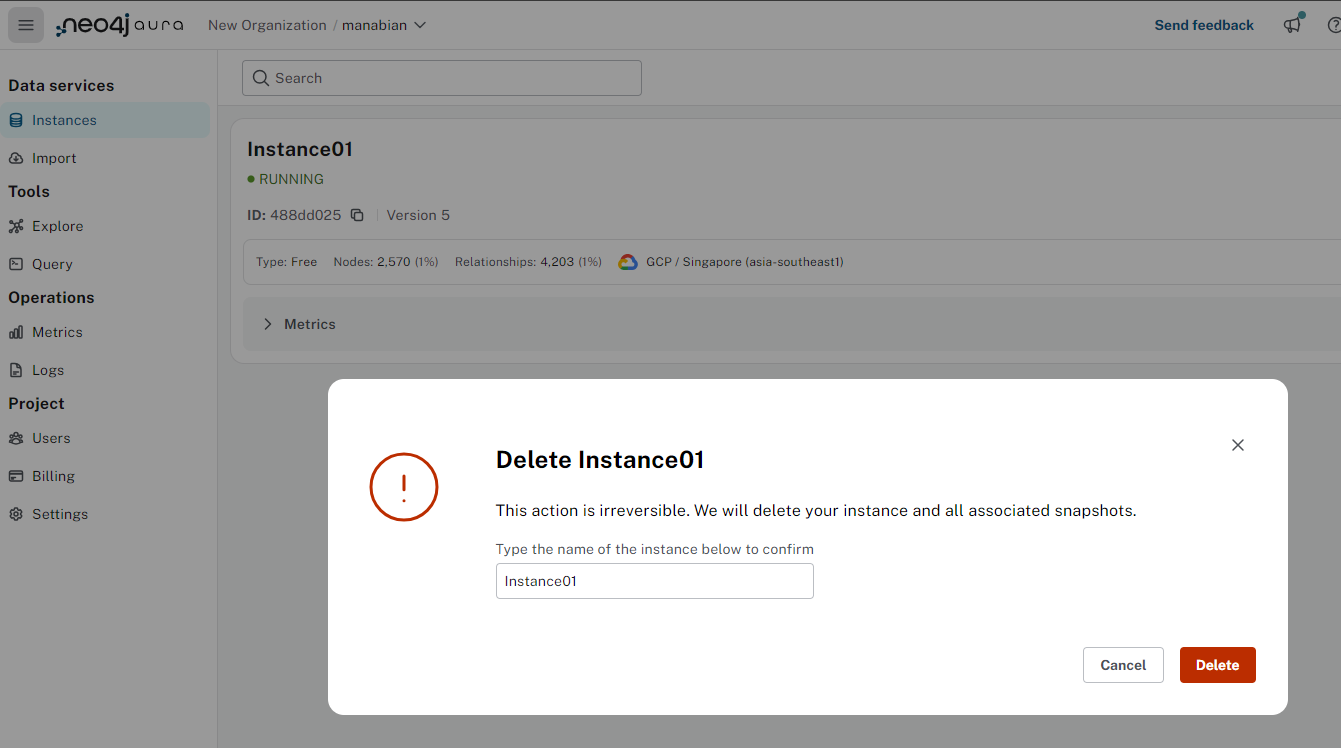Open the announcements megaphone icon

pos(1294,24)
